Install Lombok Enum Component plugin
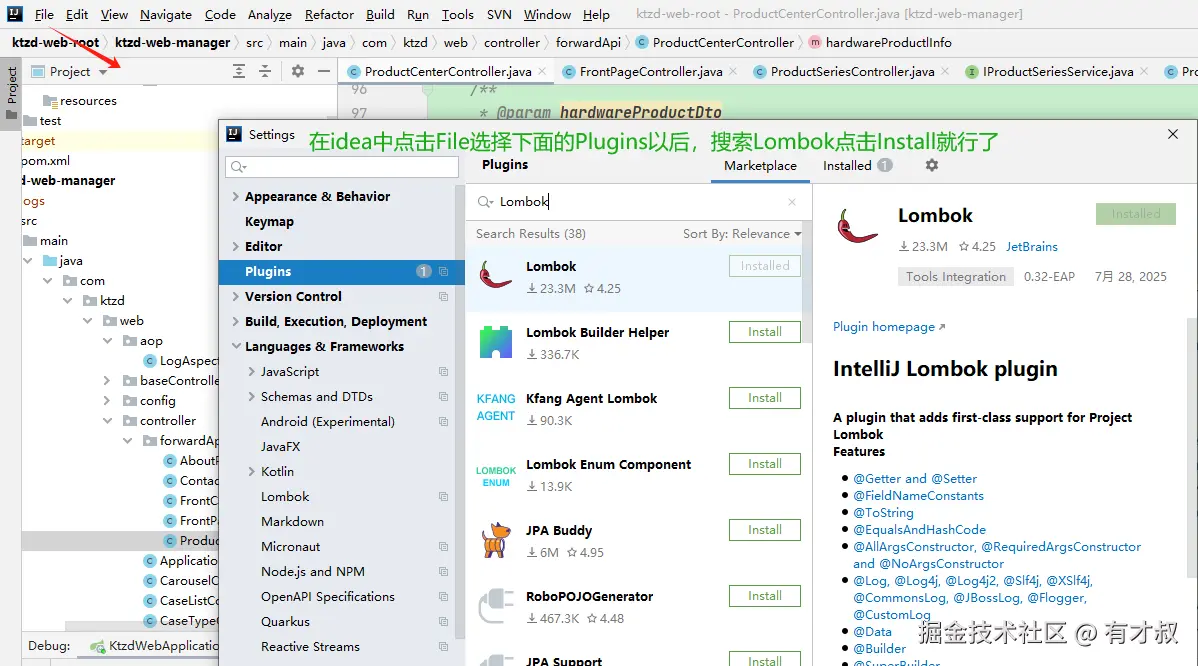 coord(765,464)
